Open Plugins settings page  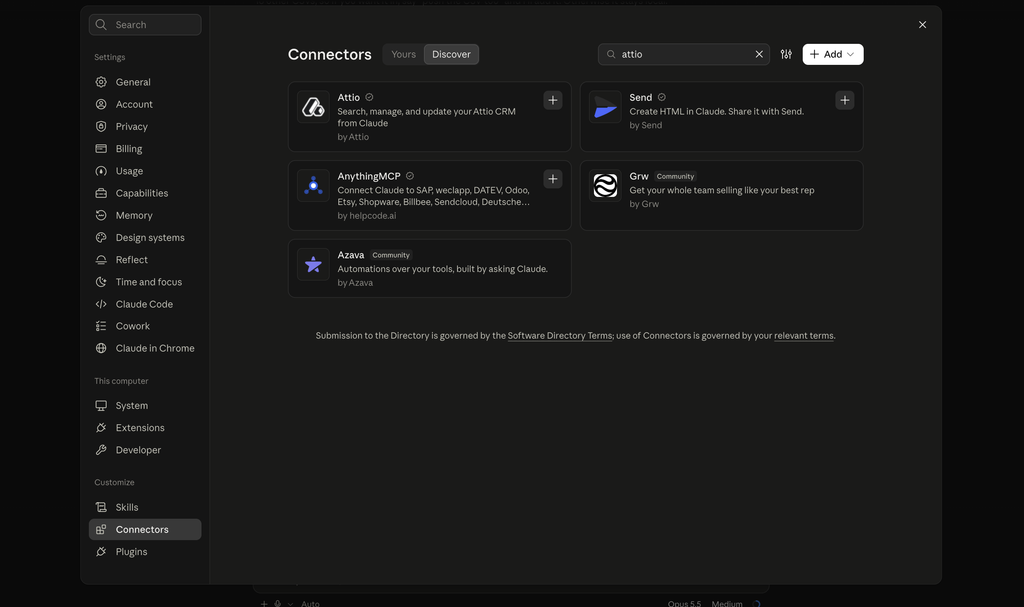(x=145, y=552)
